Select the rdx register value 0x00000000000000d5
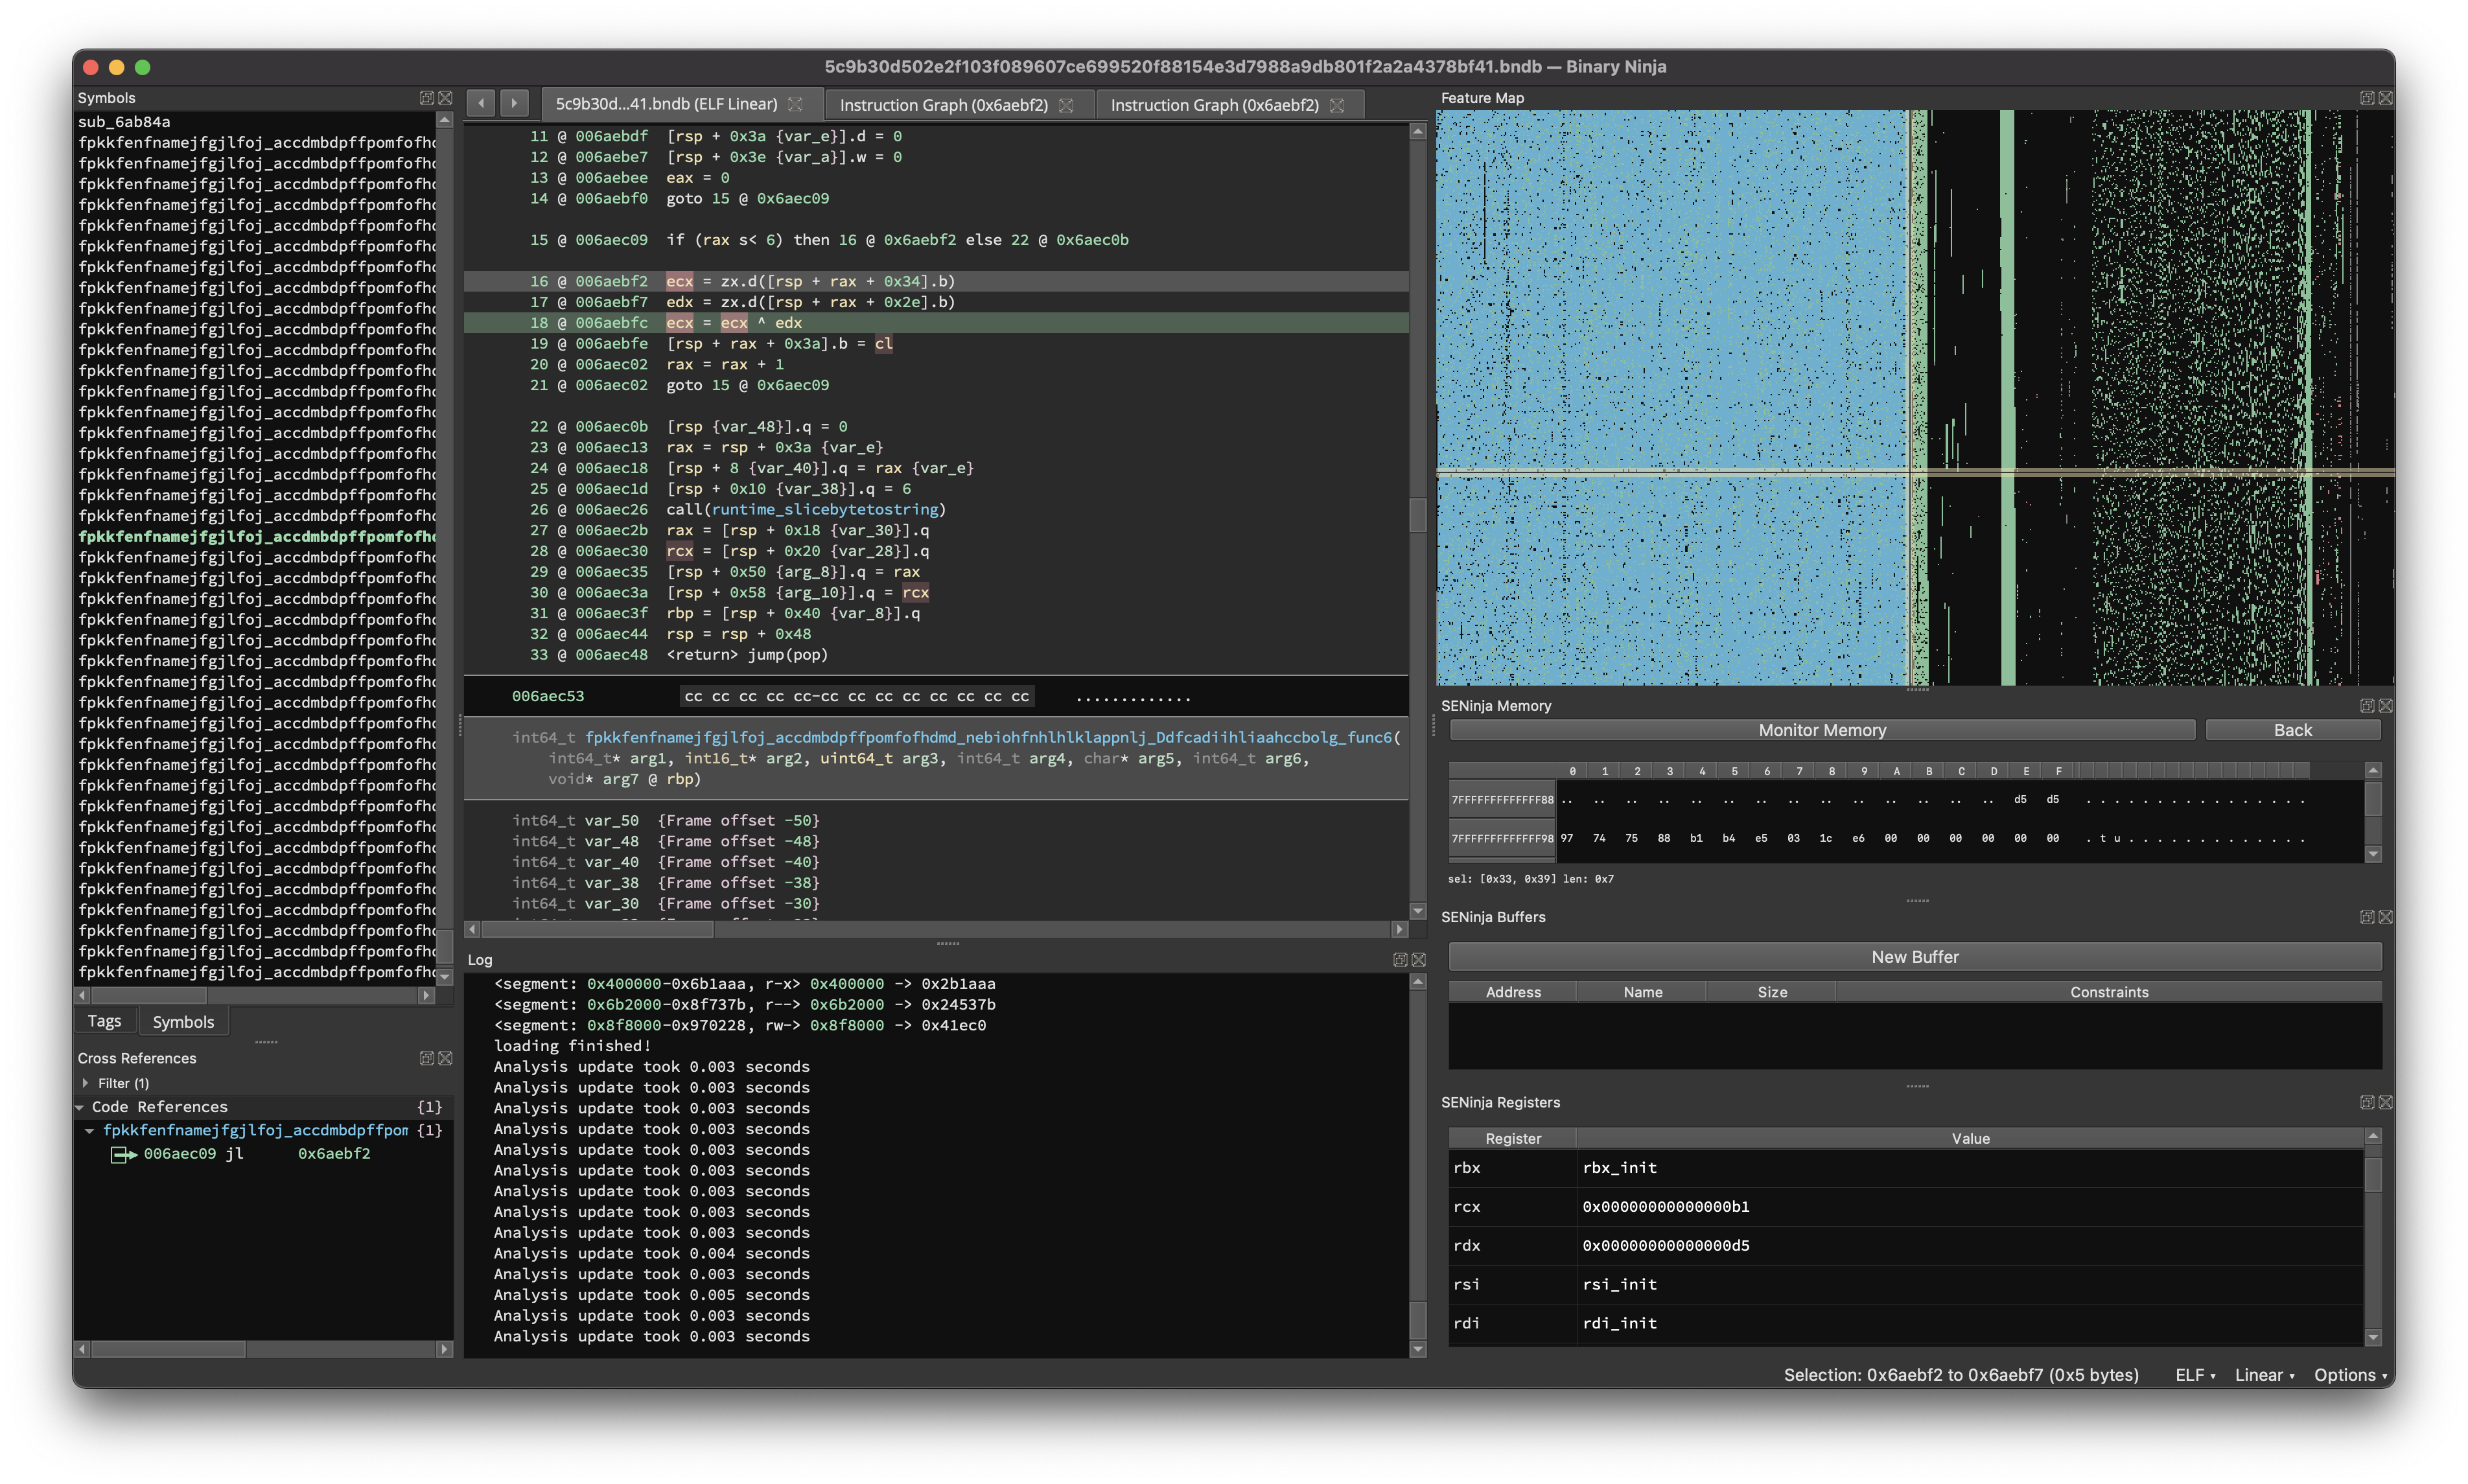This screenshot has height=1484, width=2468. (1665, 1246)
